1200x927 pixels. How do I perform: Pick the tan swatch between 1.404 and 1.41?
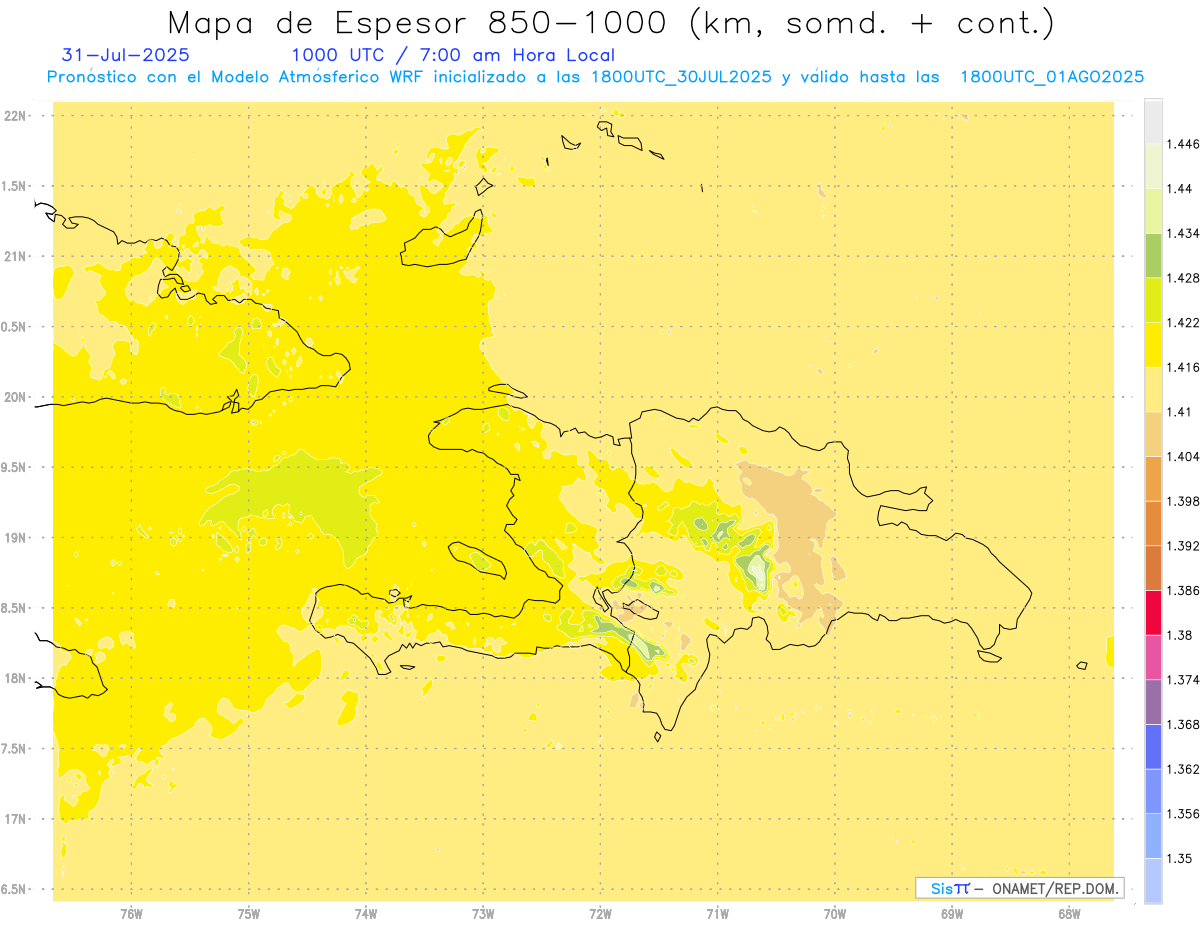pyautogui.click(x=1153, y=434)
